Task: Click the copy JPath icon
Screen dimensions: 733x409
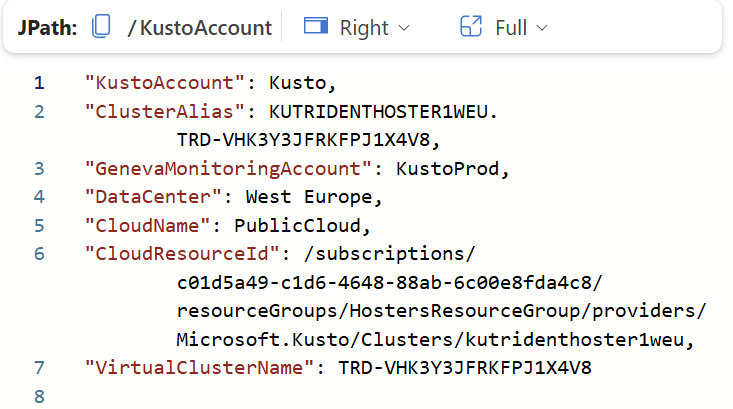Action: click(x=100, y=28)
